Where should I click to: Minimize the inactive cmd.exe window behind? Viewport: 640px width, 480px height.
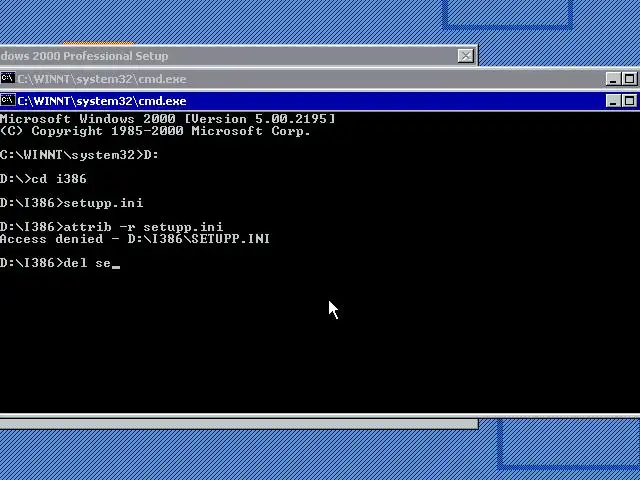pyautogui.click(x=613, y=79)
